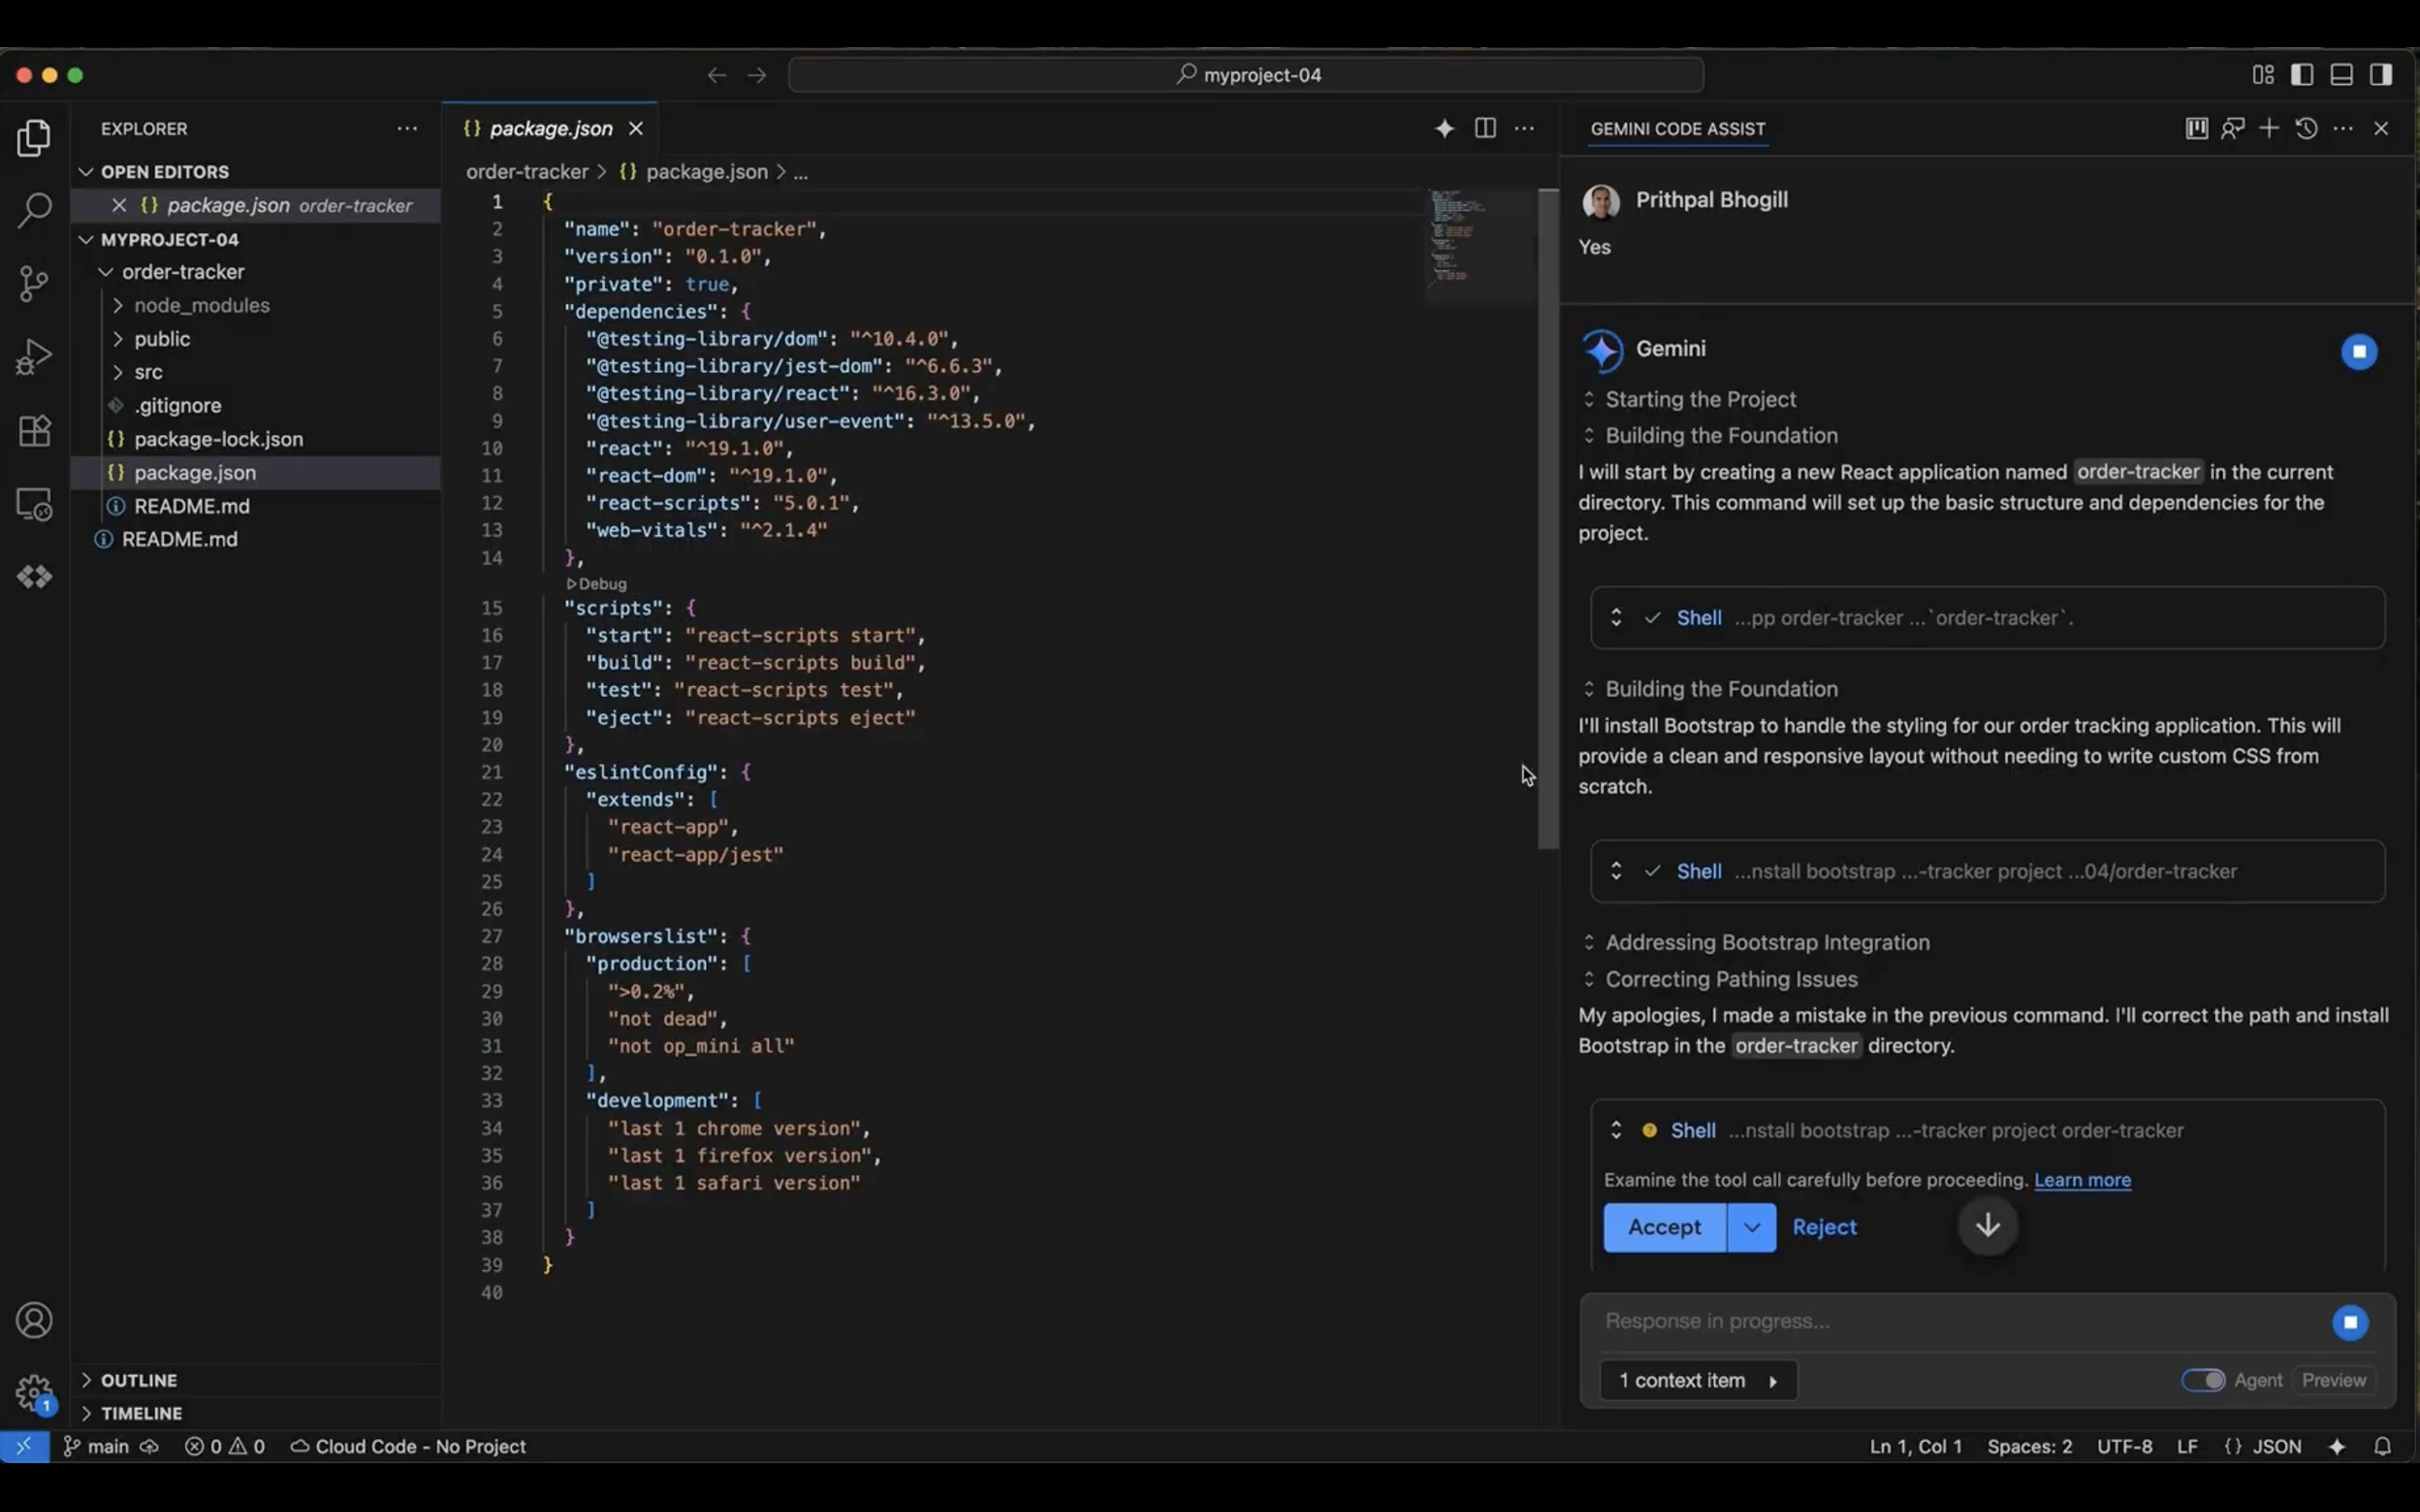Toggle the Agent mode switch
The height and width of the screenshot is (1512, 2420).
[x=2202, y=1380]
